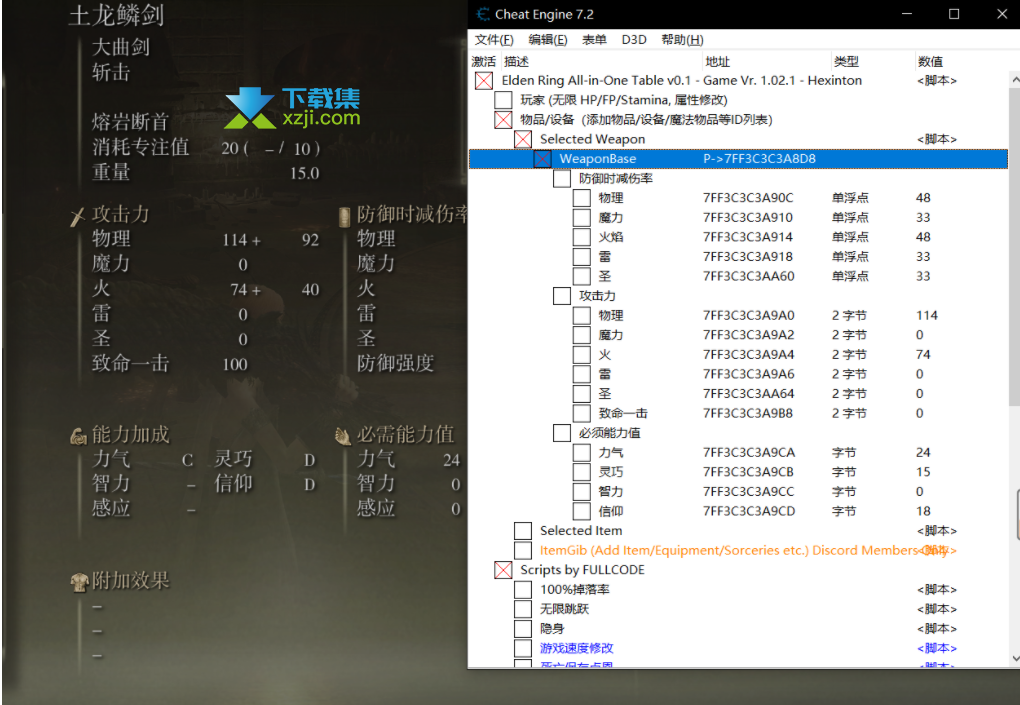Screen dimensions: 1020x705
Task: Maximize the Cheat Engine window
Action: click(x=954, y=14)
